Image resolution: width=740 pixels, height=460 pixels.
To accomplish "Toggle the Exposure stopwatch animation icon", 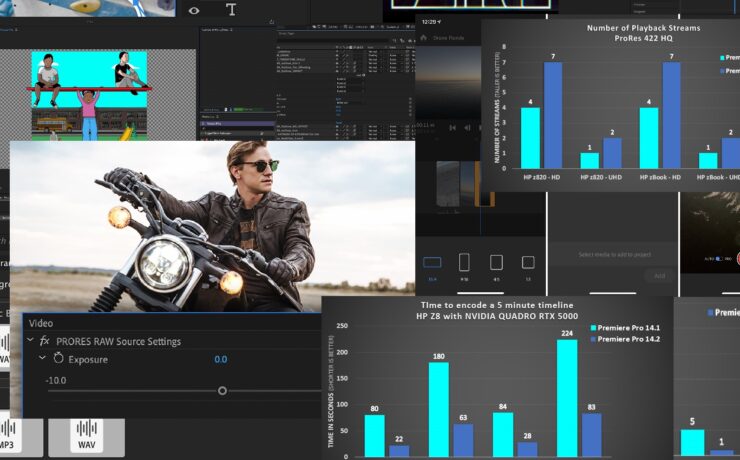I will tap(58, 358).
